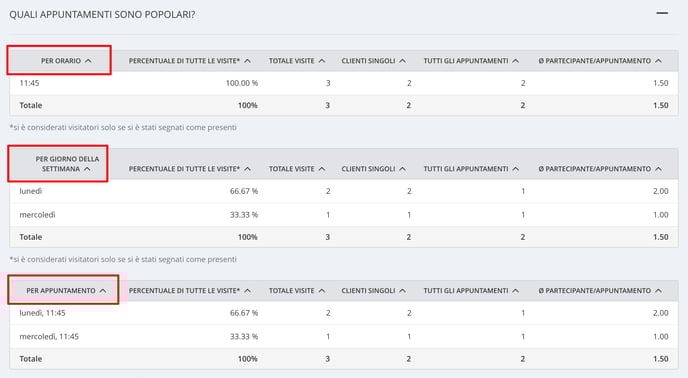Sort weekday table by Partecipante/Appuntamento

[x=600, y=169]
